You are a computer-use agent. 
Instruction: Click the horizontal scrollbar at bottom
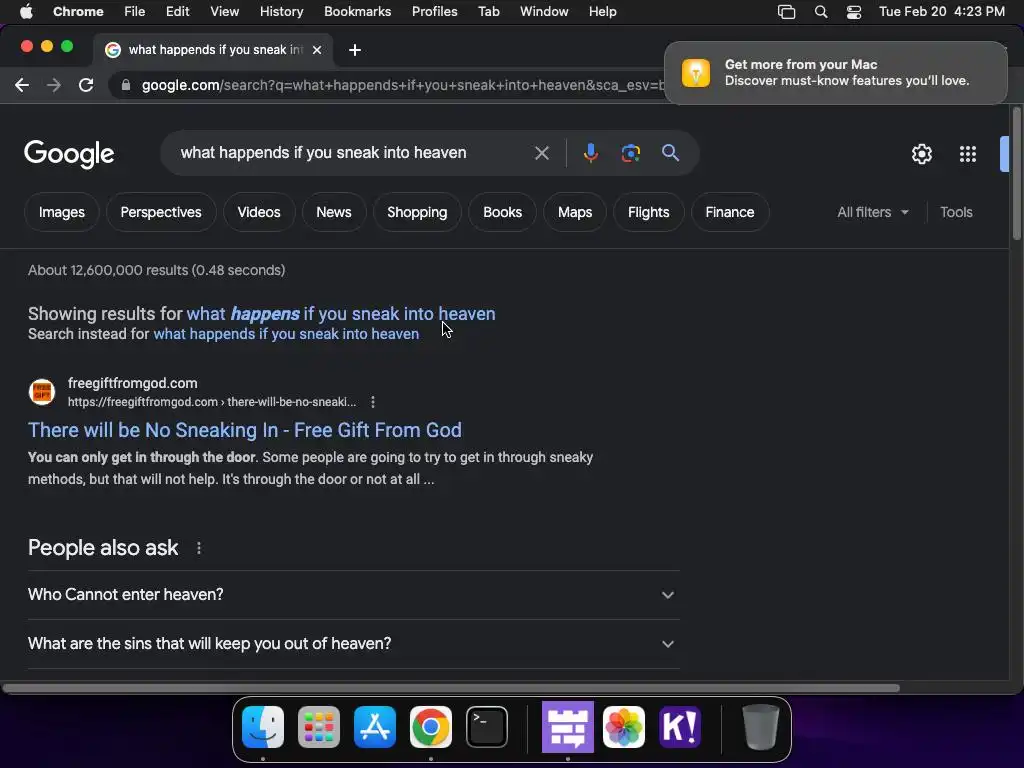coord(451,688)
